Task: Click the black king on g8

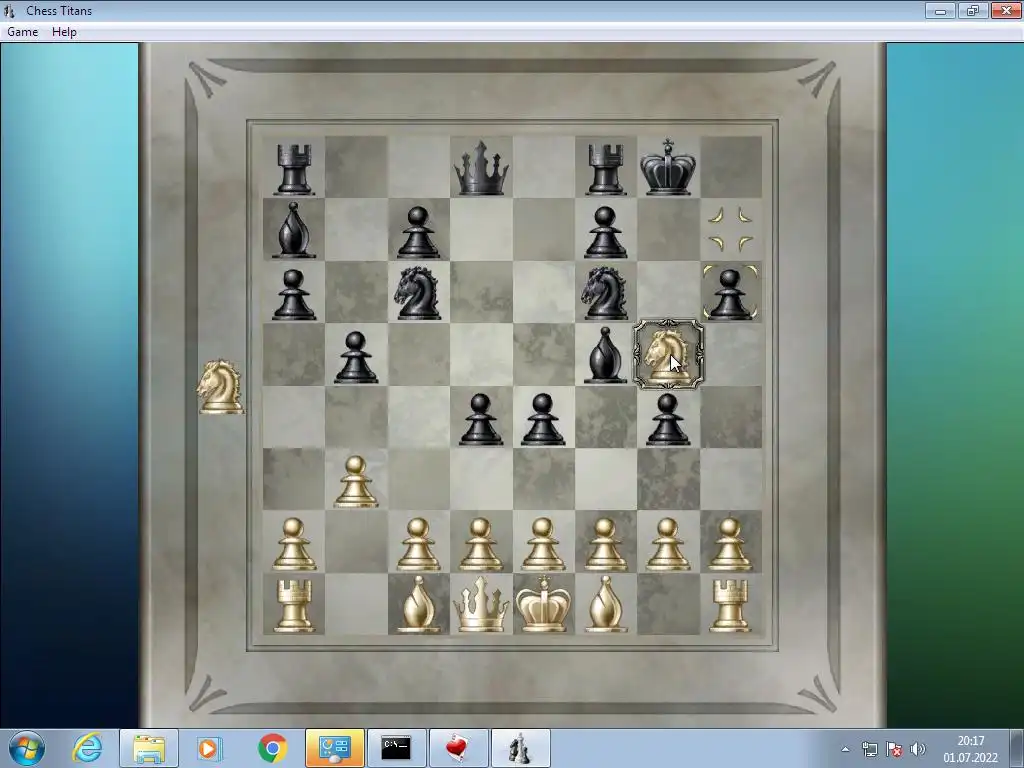Action: [x=667, y=167]
